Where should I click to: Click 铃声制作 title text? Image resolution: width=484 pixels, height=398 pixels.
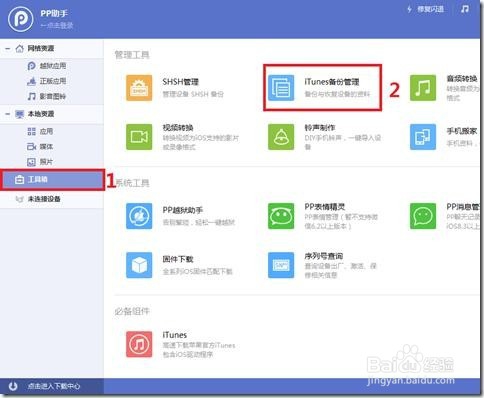click(320, 128)
